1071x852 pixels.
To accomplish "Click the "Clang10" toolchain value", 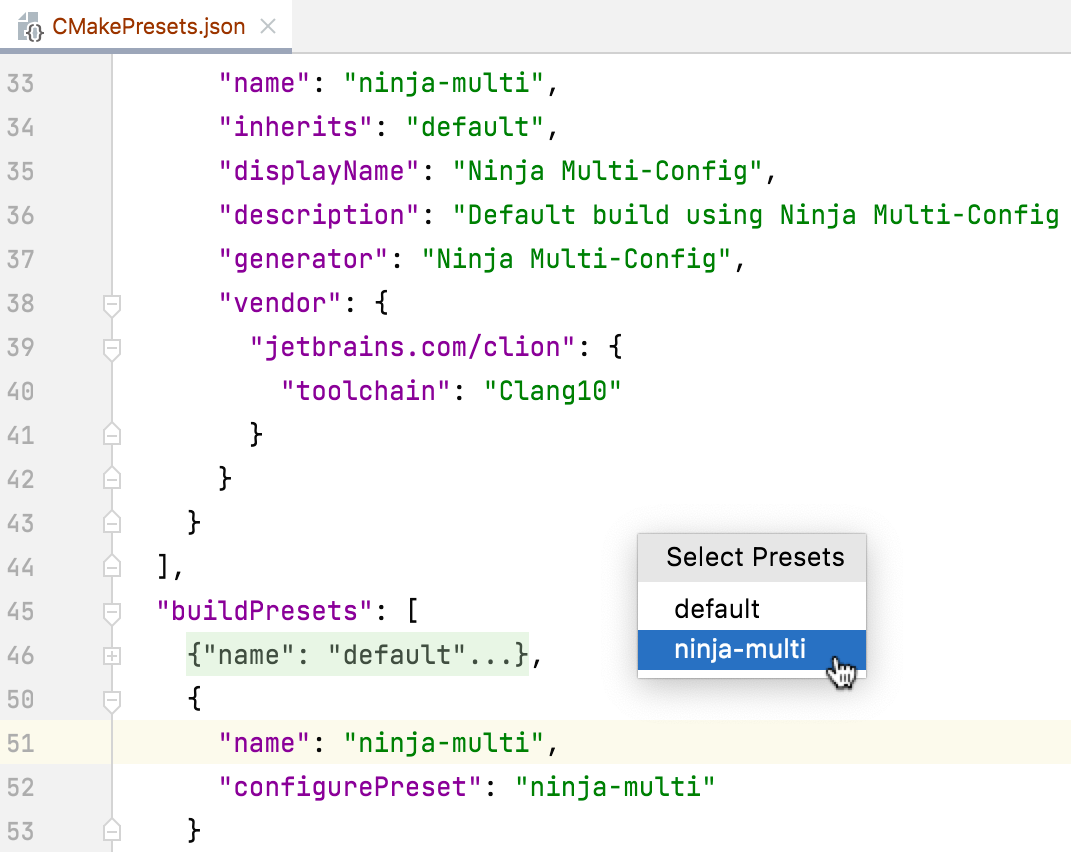I will point(553,391).
